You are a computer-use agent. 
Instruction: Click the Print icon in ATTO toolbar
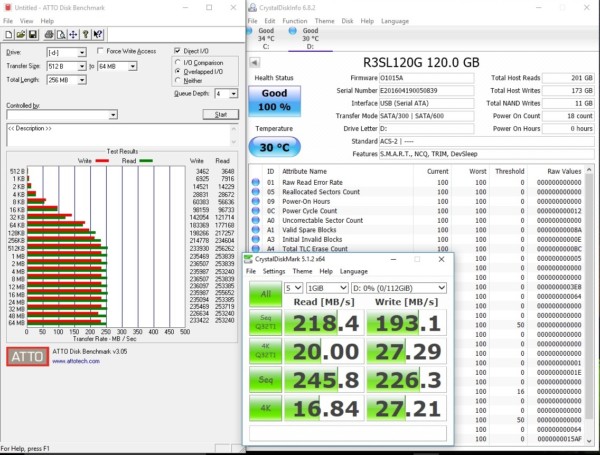(x=49, y=35)
